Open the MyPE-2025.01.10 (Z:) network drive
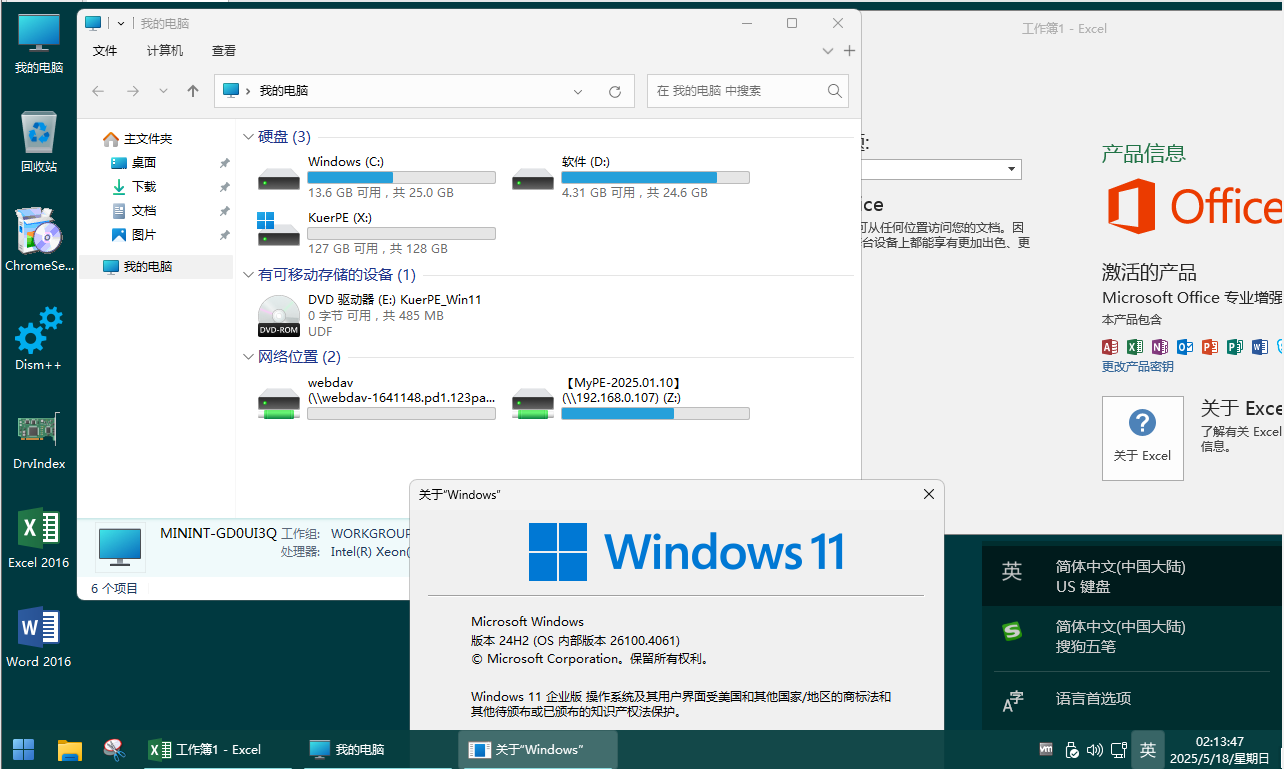The width and height of the screenshot is (1284, 769). [x=630, y=398]
